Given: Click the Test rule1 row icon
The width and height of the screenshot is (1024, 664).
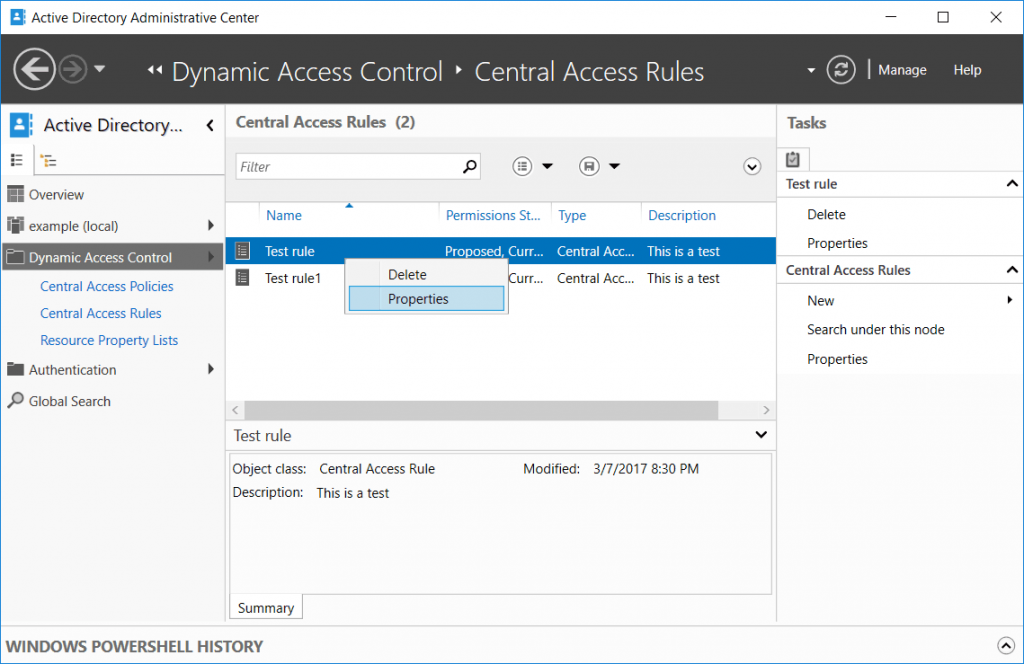Looking at the screenshot, I should coord(242,278).
